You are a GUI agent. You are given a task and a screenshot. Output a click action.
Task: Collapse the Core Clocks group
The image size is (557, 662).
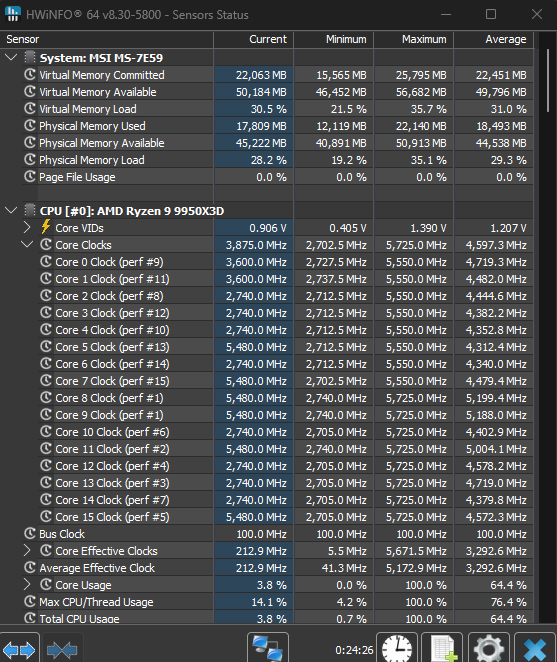click(x=27, y=244)
